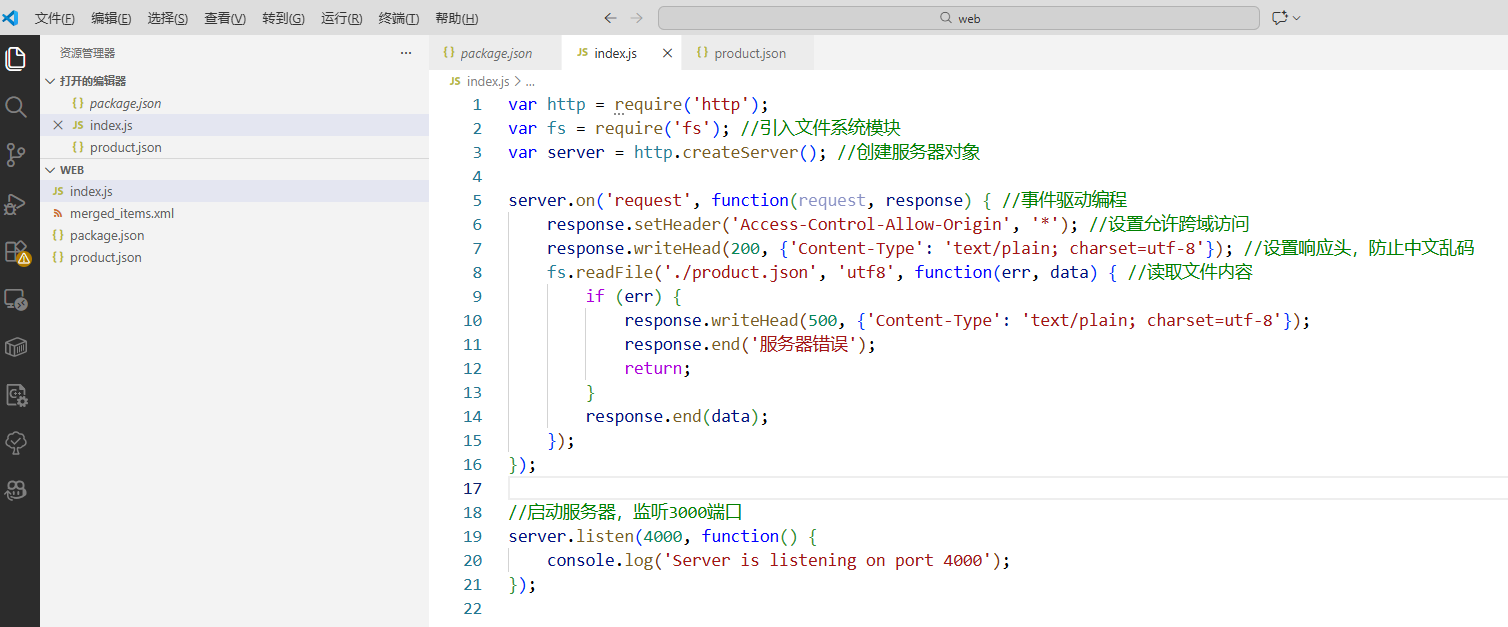Open the Remote Explorer view
Viewport: 1508px width, 627px height.
[16, 299]
